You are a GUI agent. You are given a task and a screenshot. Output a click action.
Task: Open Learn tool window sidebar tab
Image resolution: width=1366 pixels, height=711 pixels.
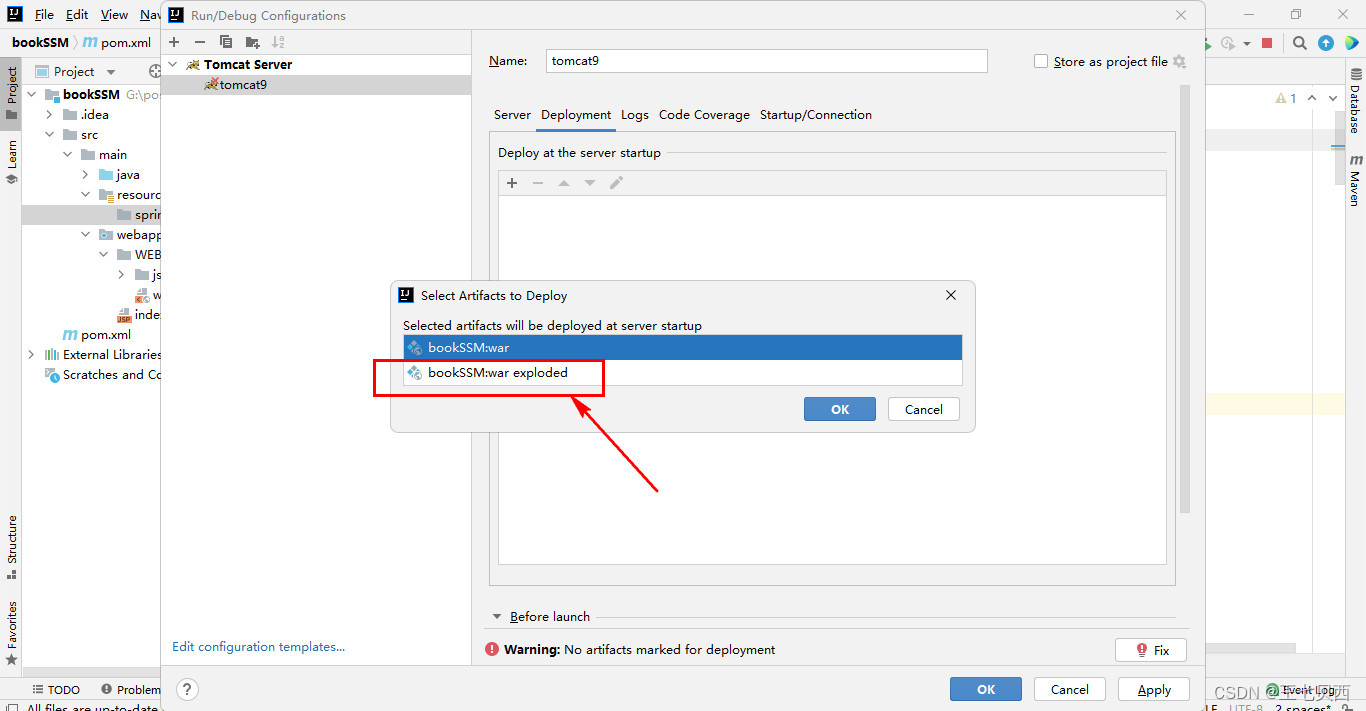(x=12, y=162)
